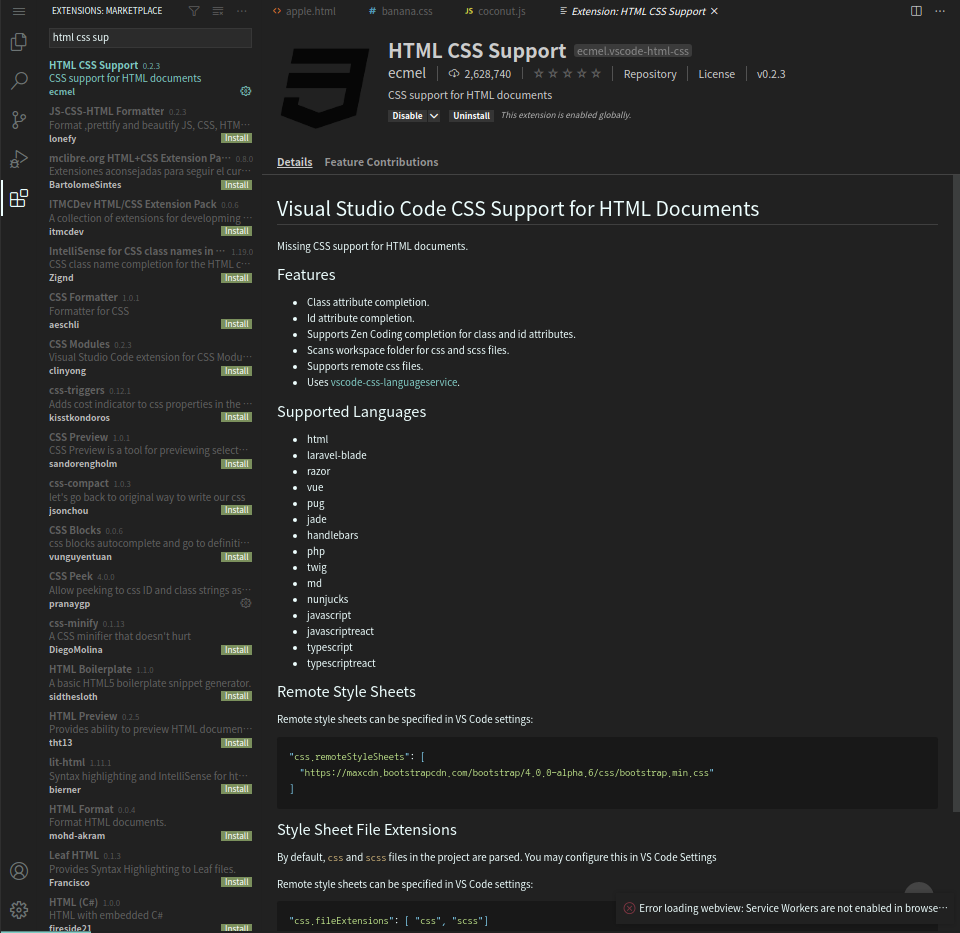Open the Accounts menu icon
The height and width of the screenshot is (933, 960).
click(x=19, y=871)
